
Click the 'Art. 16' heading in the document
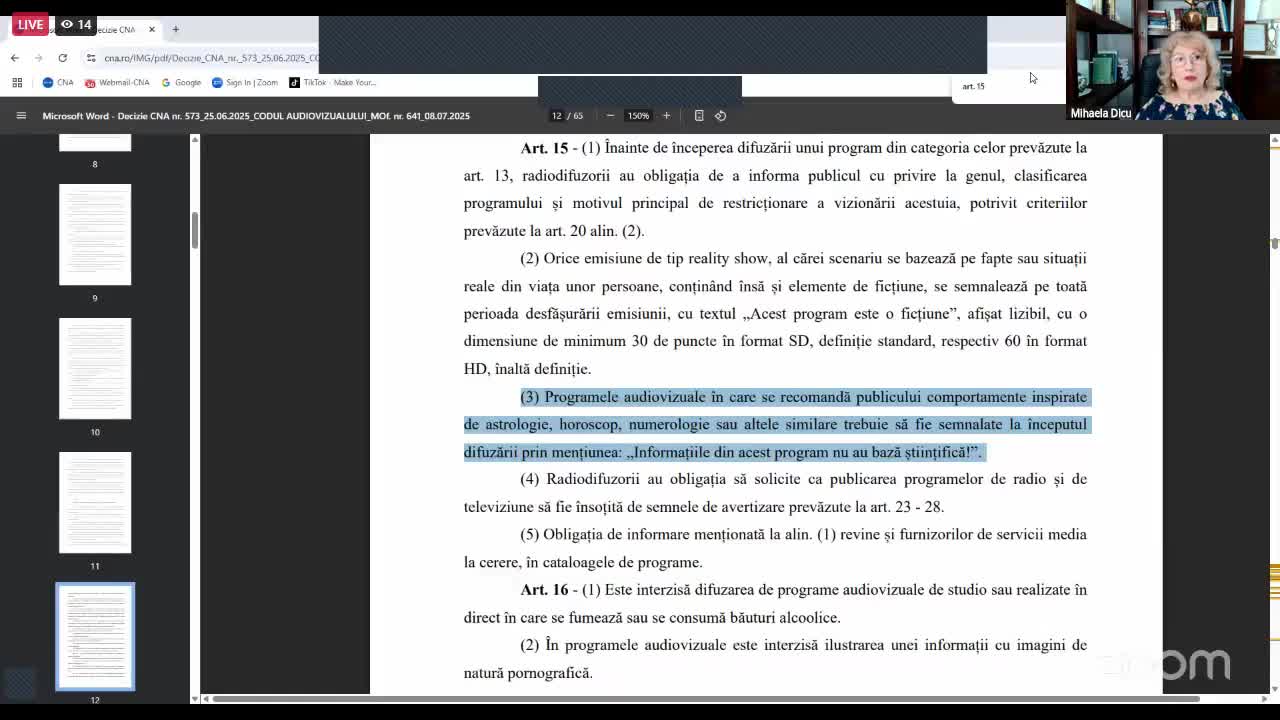point(544,590)
